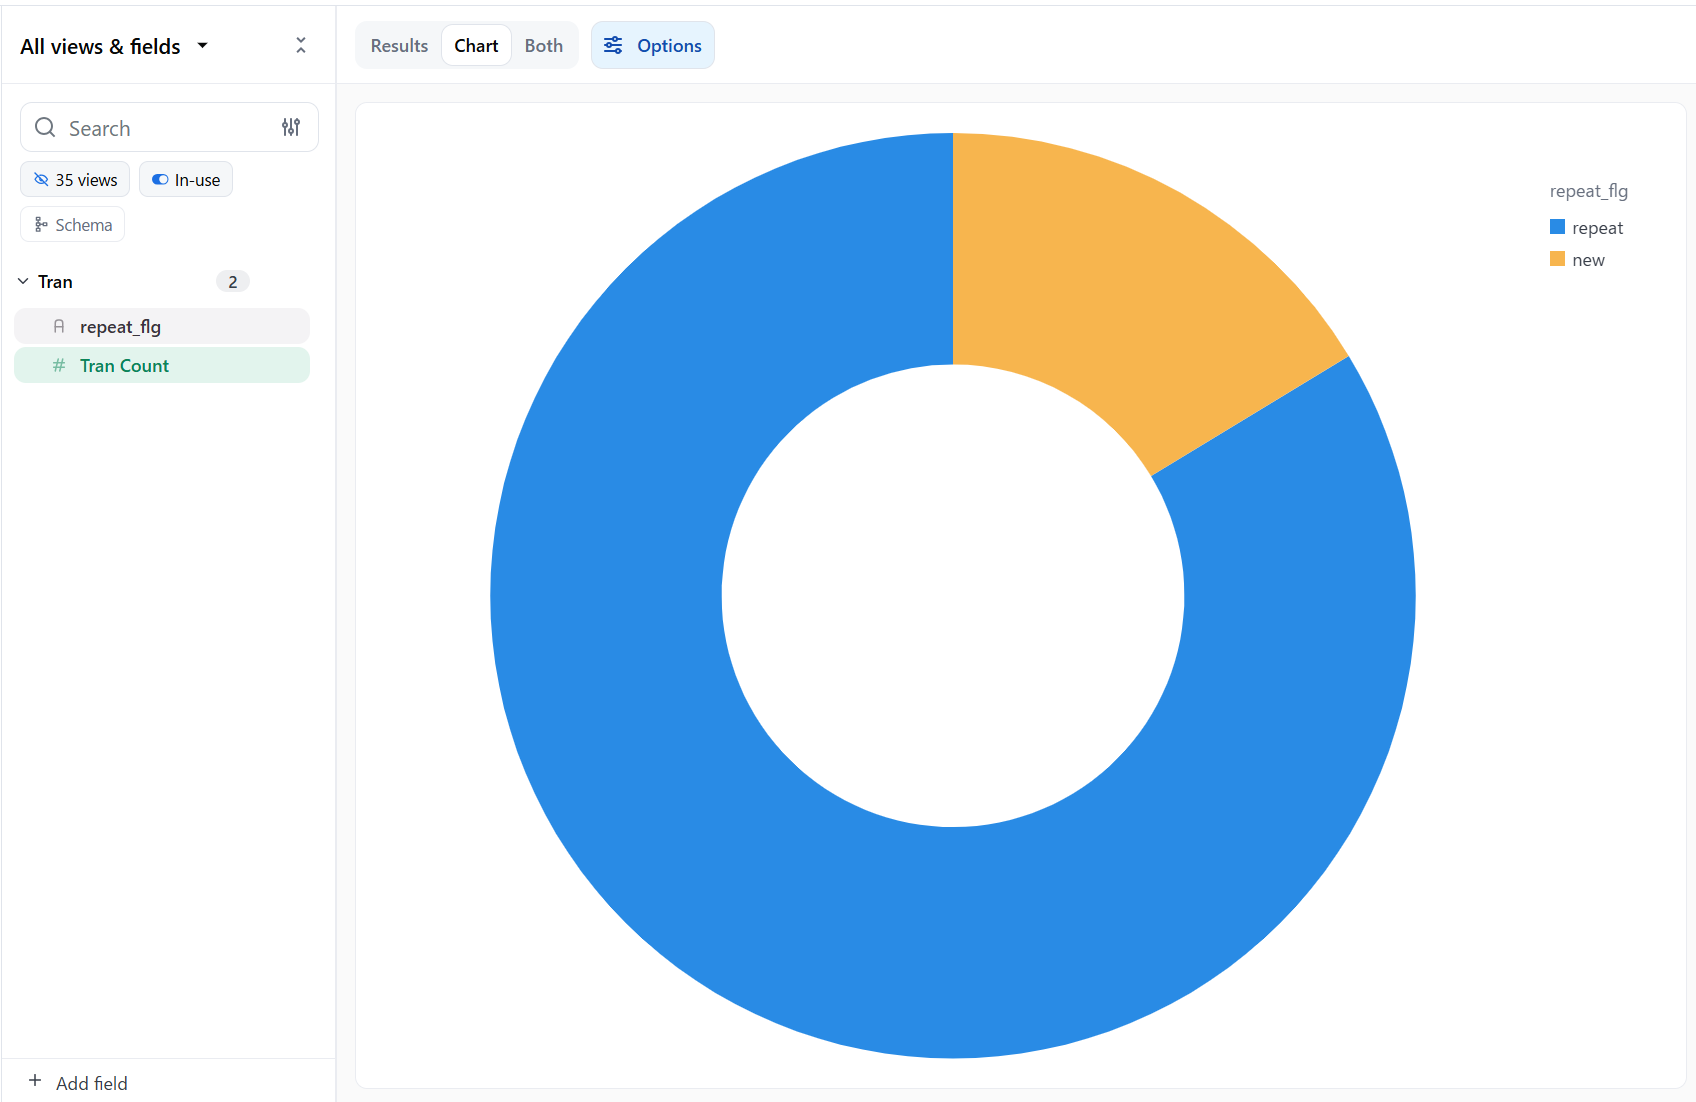This screenshot has height=1102, width=1696.
Task: Click the plus icon beside Add field
Action: pyautogui.click(x=35, y=1081)
